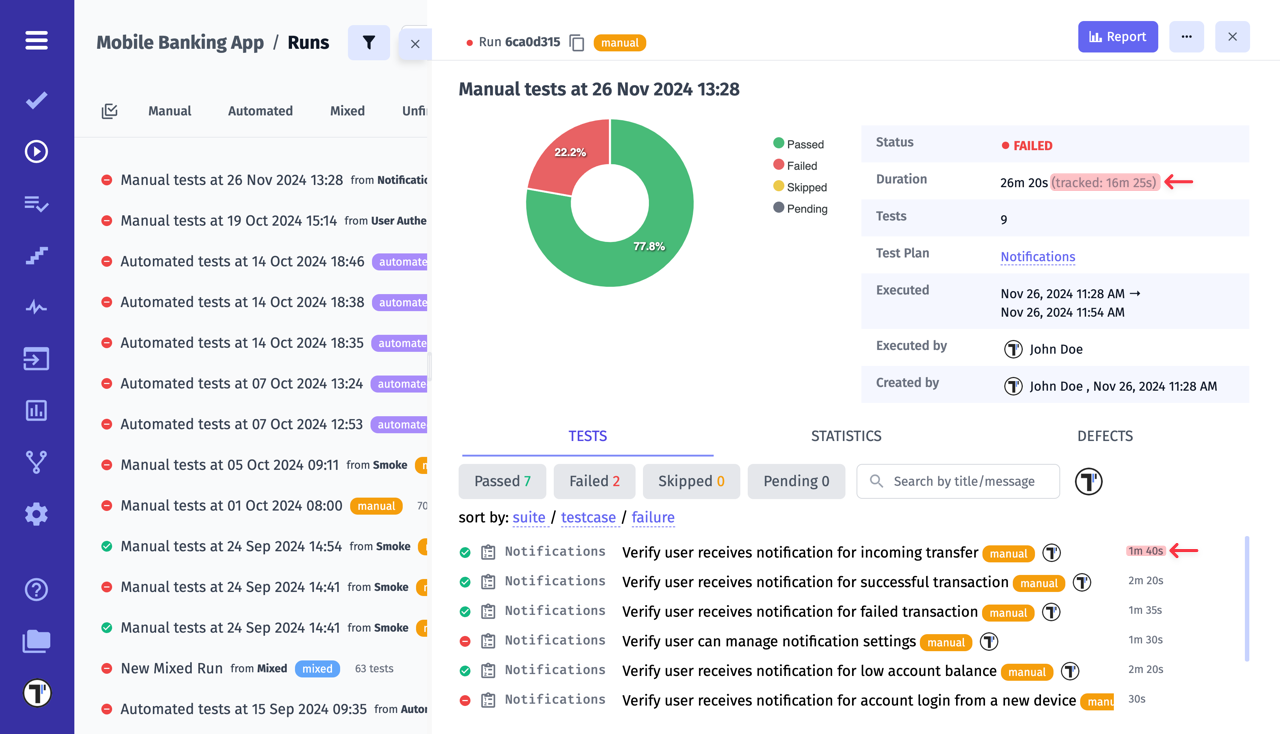Click the search icon in the search field
Viewport: 1280px width, 734px height.
tap(875, 481)
